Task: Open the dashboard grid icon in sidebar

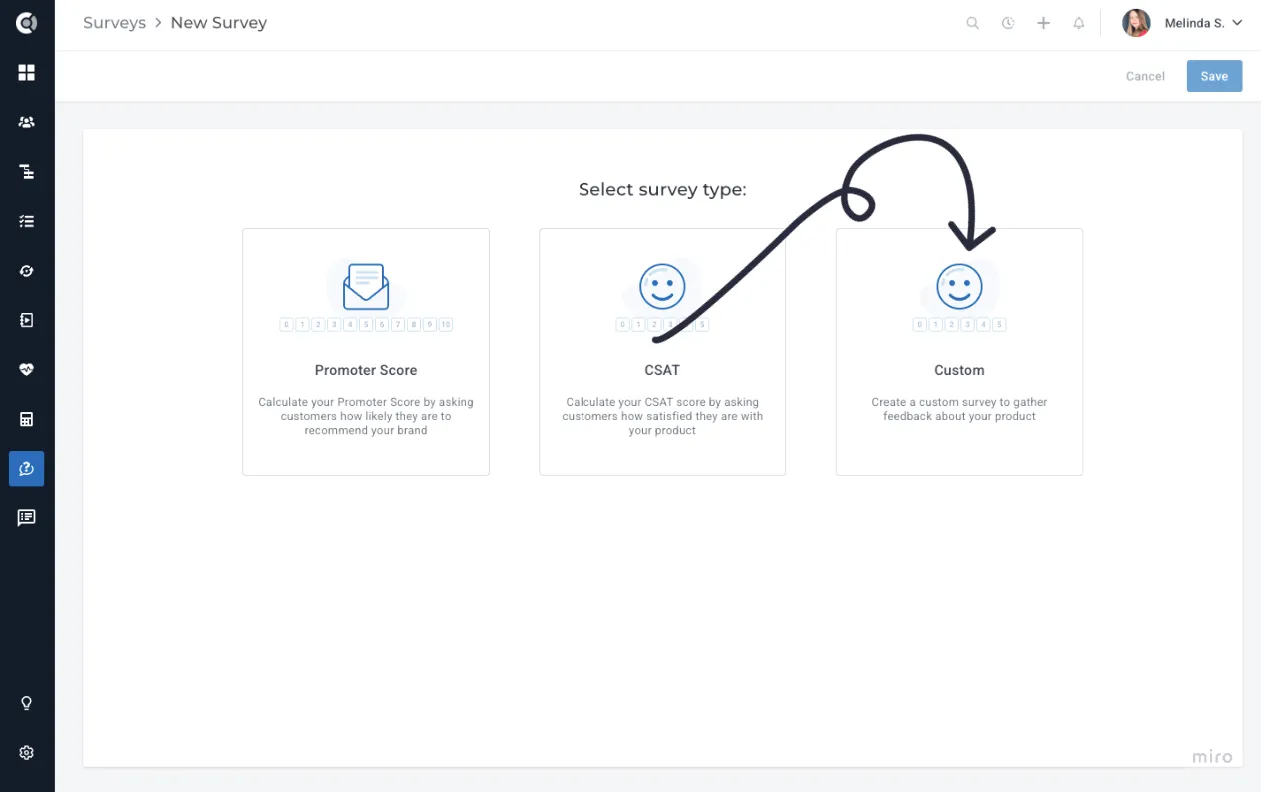Action: point(27,73)
